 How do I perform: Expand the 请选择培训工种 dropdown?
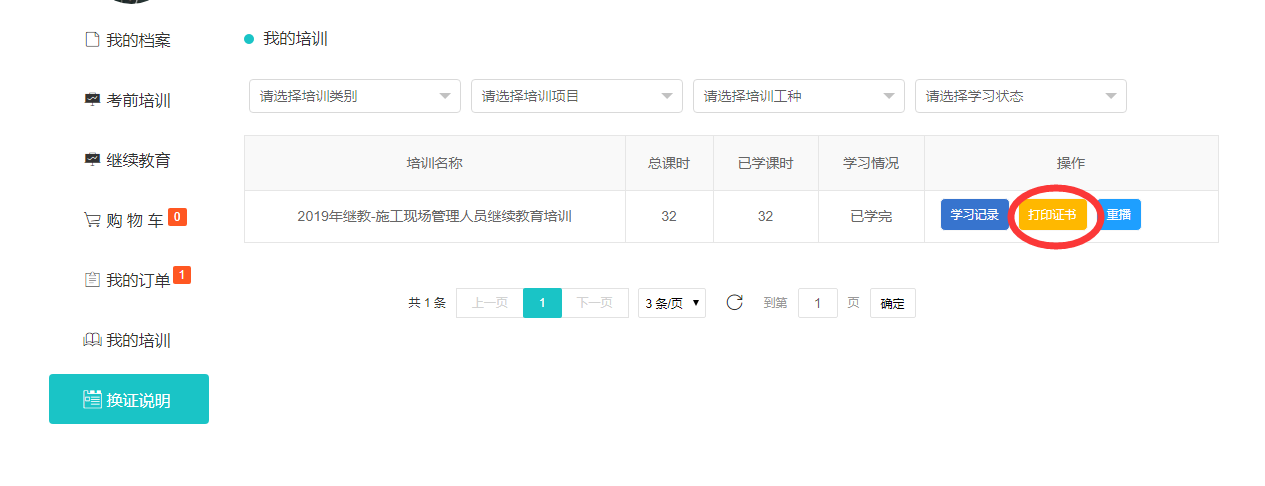pos(798,96)
